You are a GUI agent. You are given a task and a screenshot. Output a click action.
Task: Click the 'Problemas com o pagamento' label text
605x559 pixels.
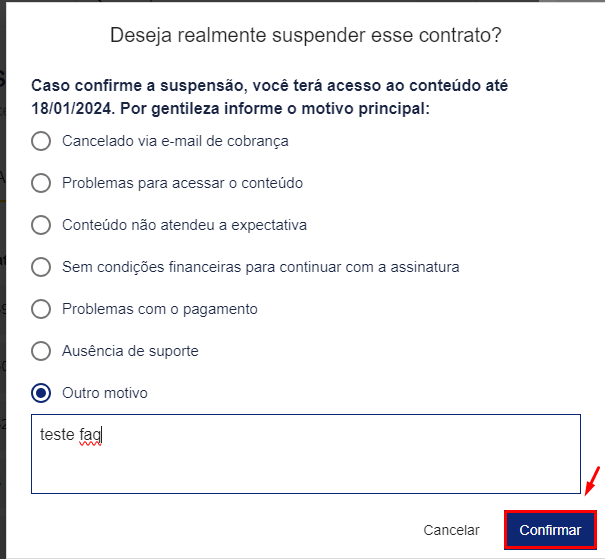click(160, 309)
